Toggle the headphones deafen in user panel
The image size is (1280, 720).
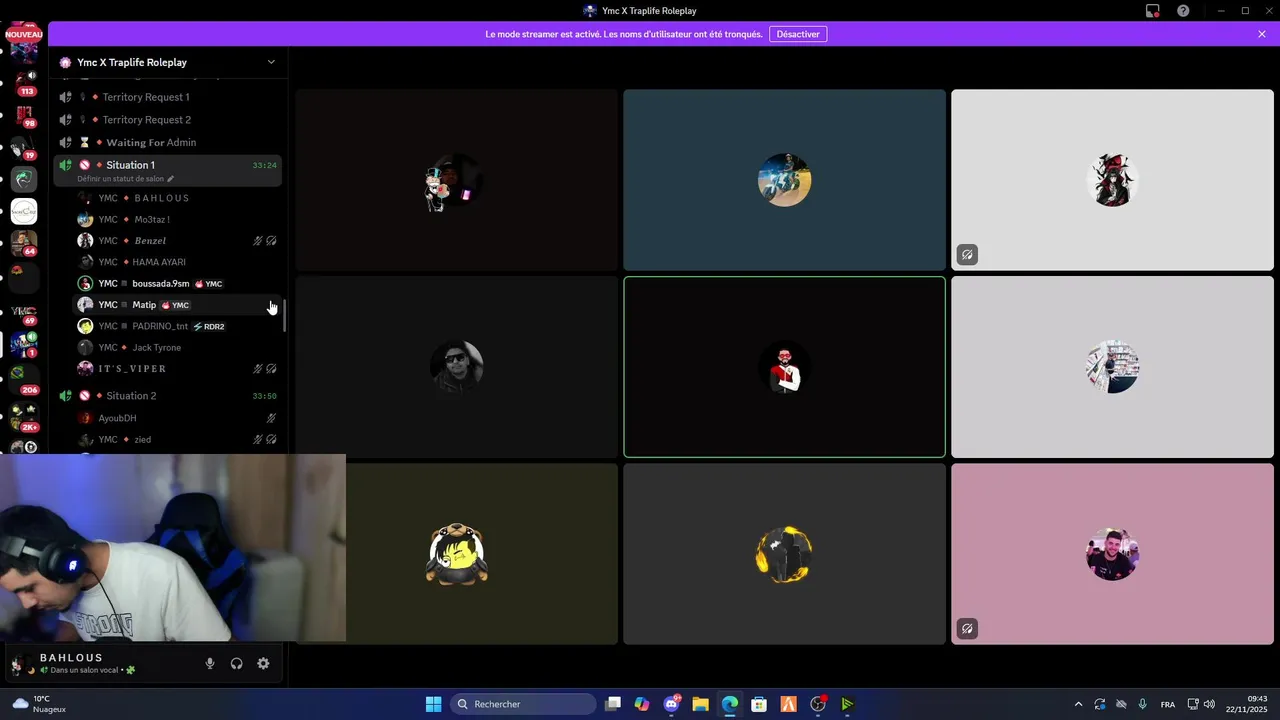click(x=237, y=663)
